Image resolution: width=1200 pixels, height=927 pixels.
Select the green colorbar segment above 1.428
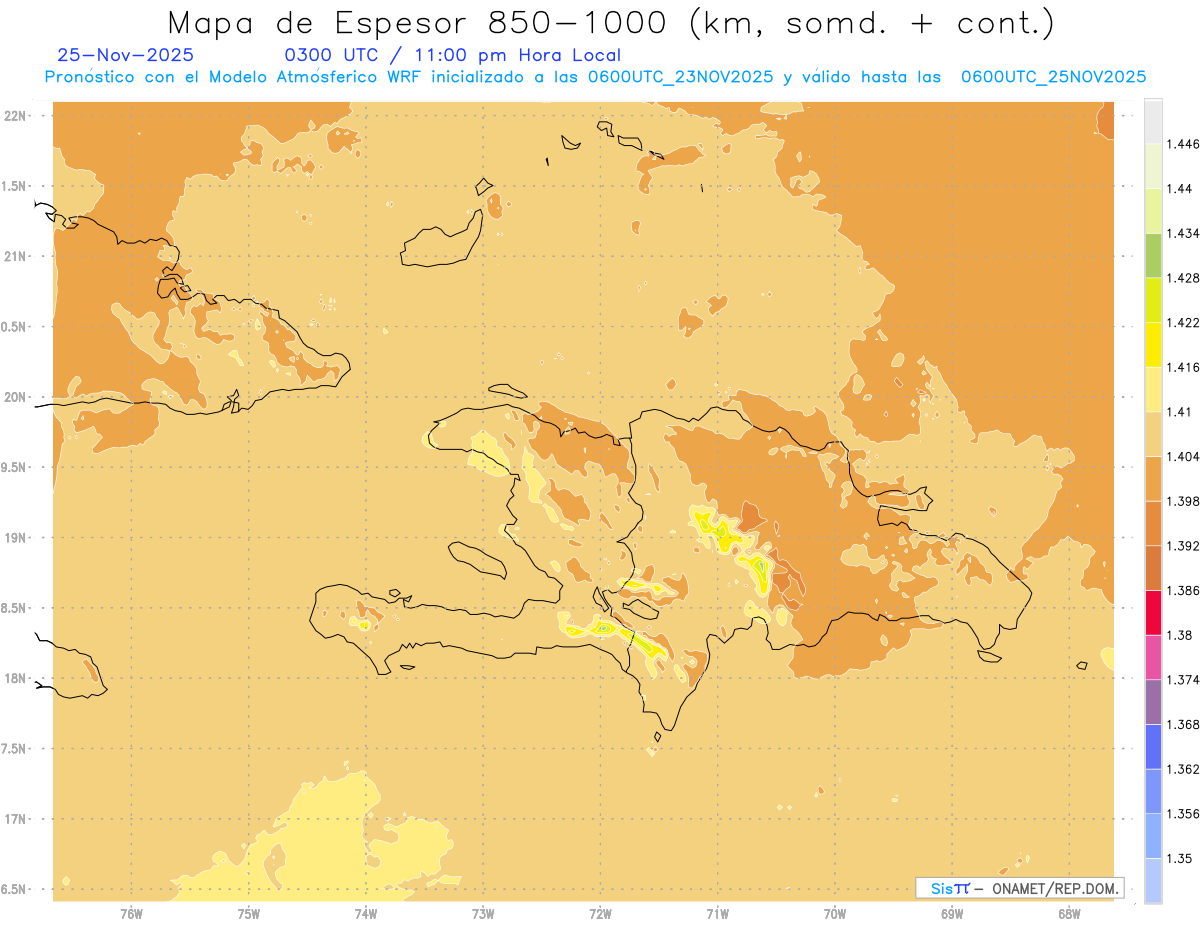tap(1153, 255)
